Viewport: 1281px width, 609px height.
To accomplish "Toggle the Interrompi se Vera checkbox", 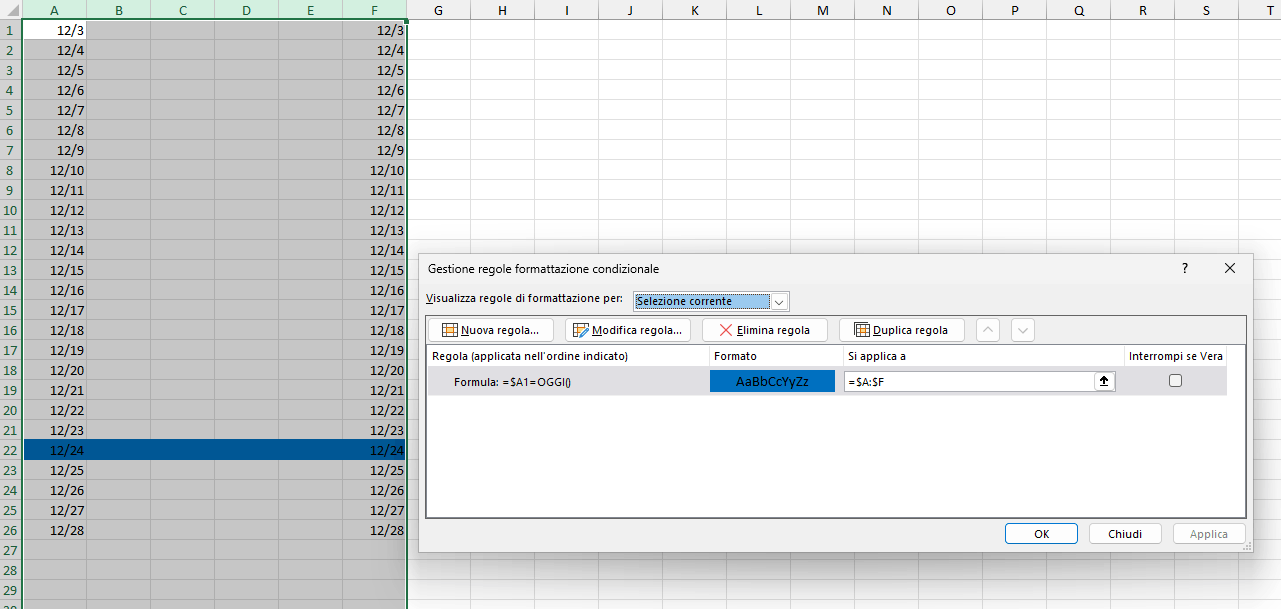I will coord(1175,381).
